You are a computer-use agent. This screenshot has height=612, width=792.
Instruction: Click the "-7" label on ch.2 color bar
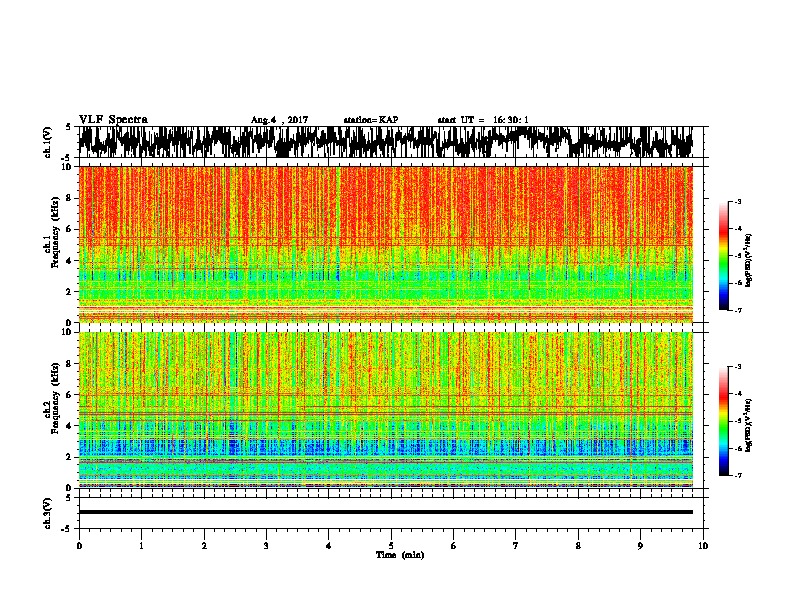[738, 475]
